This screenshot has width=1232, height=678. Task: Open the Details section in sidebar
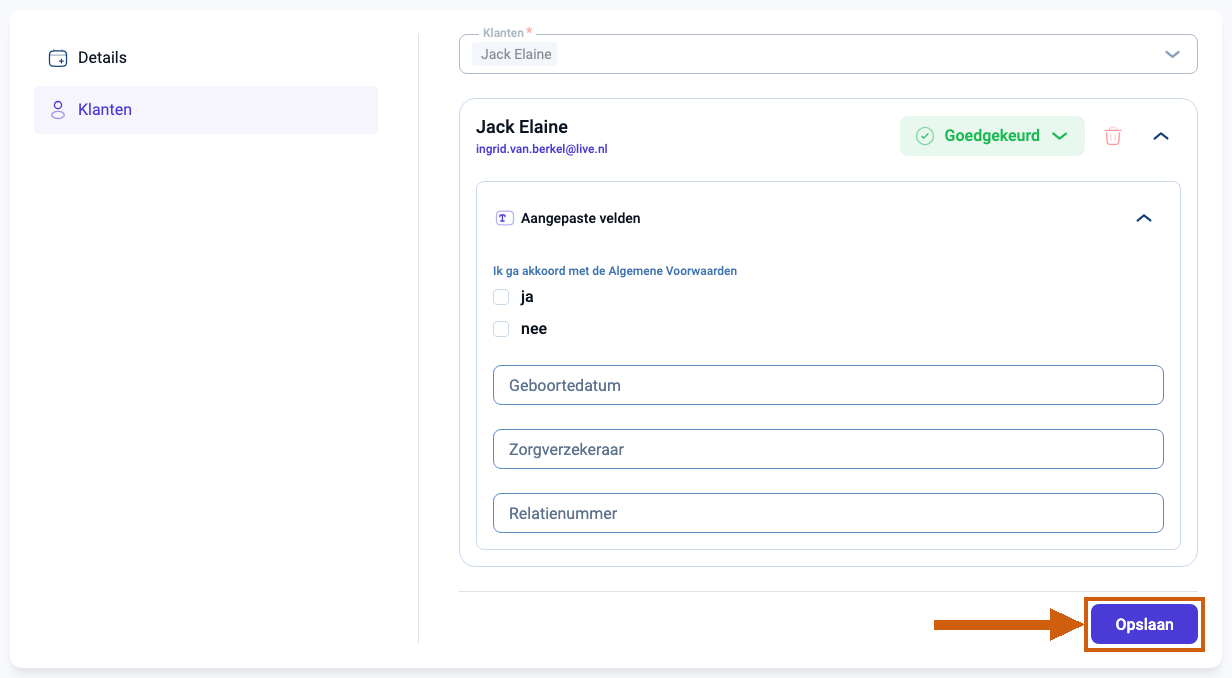point(205,58)
